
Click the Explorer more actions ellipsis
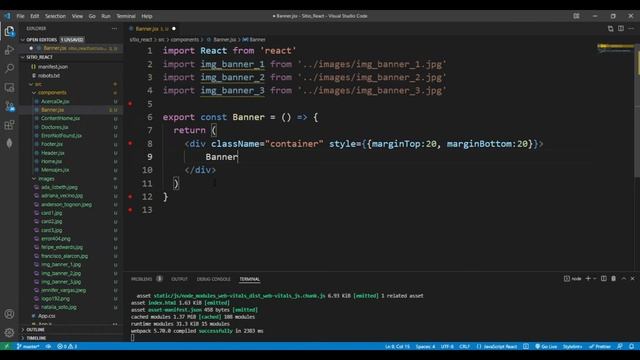(x=114, y=29)
